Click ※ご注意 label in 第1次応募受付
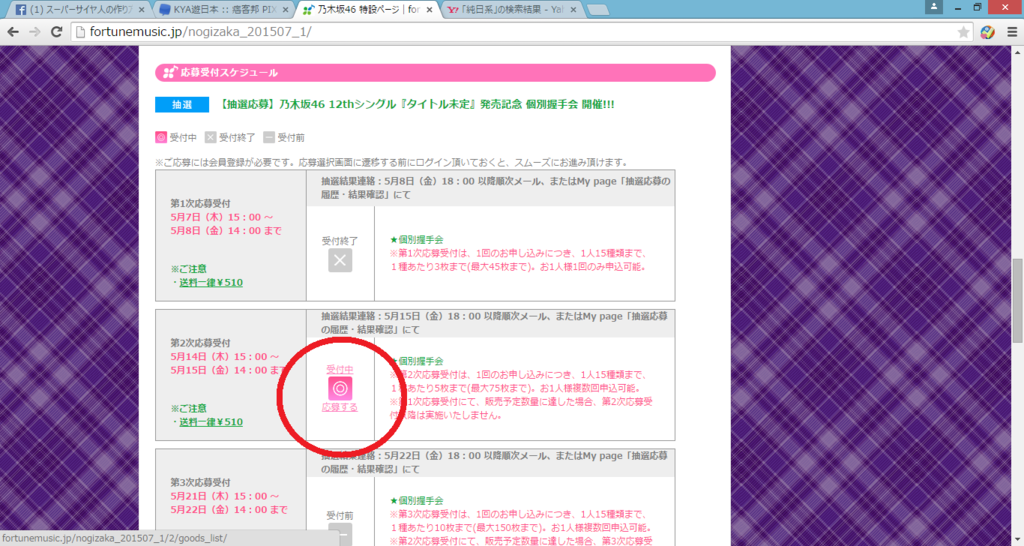 189,268
